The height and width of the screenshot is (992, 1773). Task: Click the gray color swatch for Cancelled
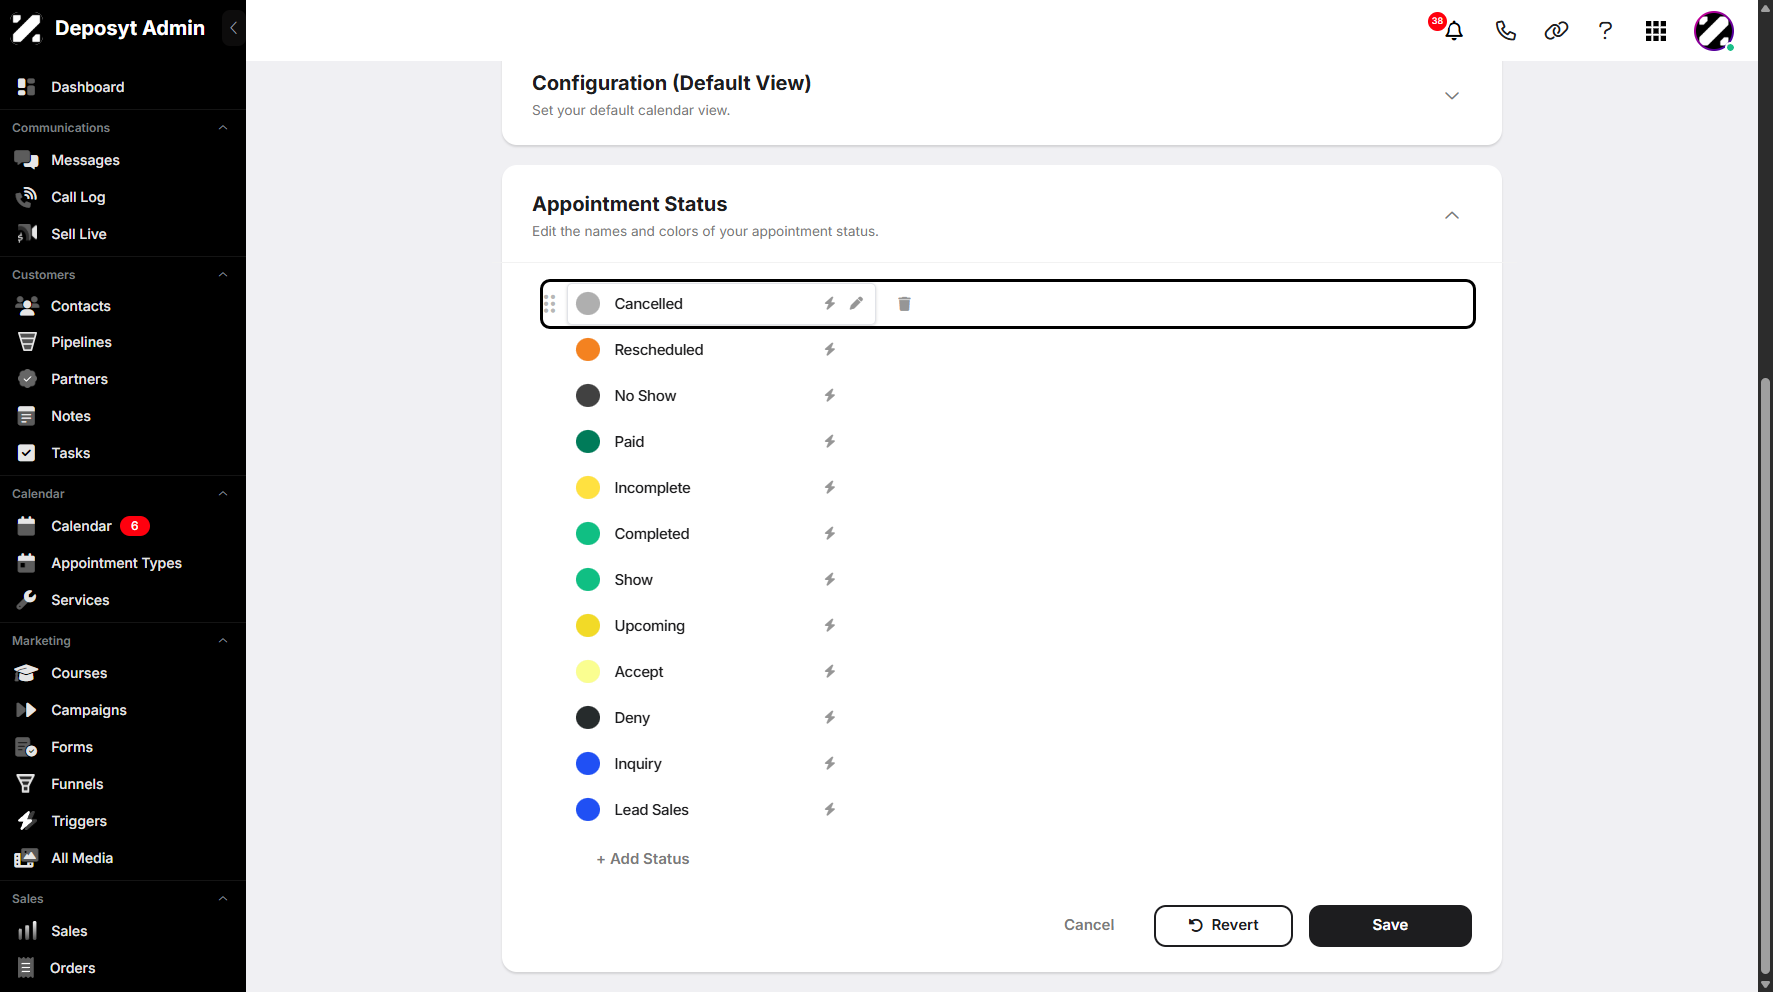pyautogui.click(x=588, y=303)
